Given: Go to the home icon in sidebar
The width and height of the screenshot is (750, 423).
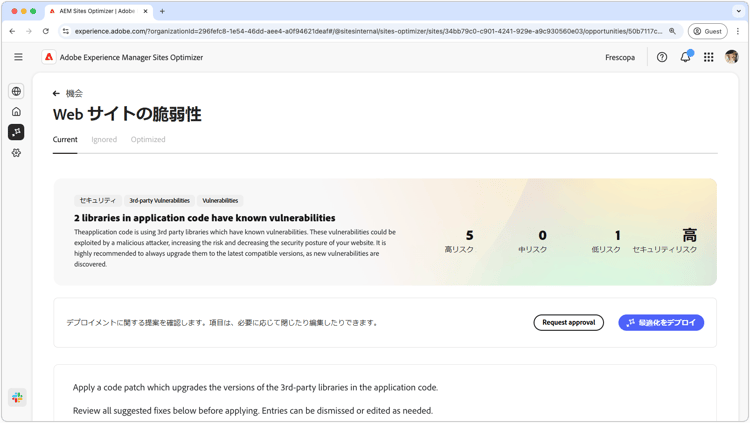Looking at the screenshot, I should 16,111.
